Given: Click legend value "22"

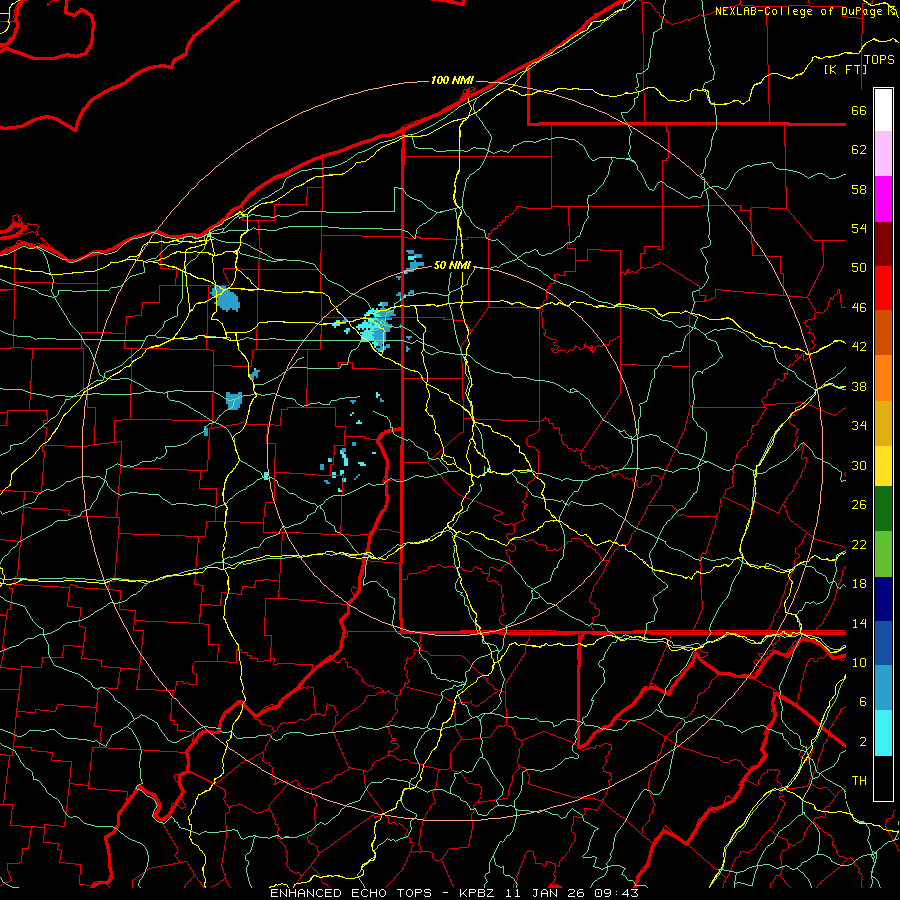Looking at the screenshot, I should click(859, 544).
